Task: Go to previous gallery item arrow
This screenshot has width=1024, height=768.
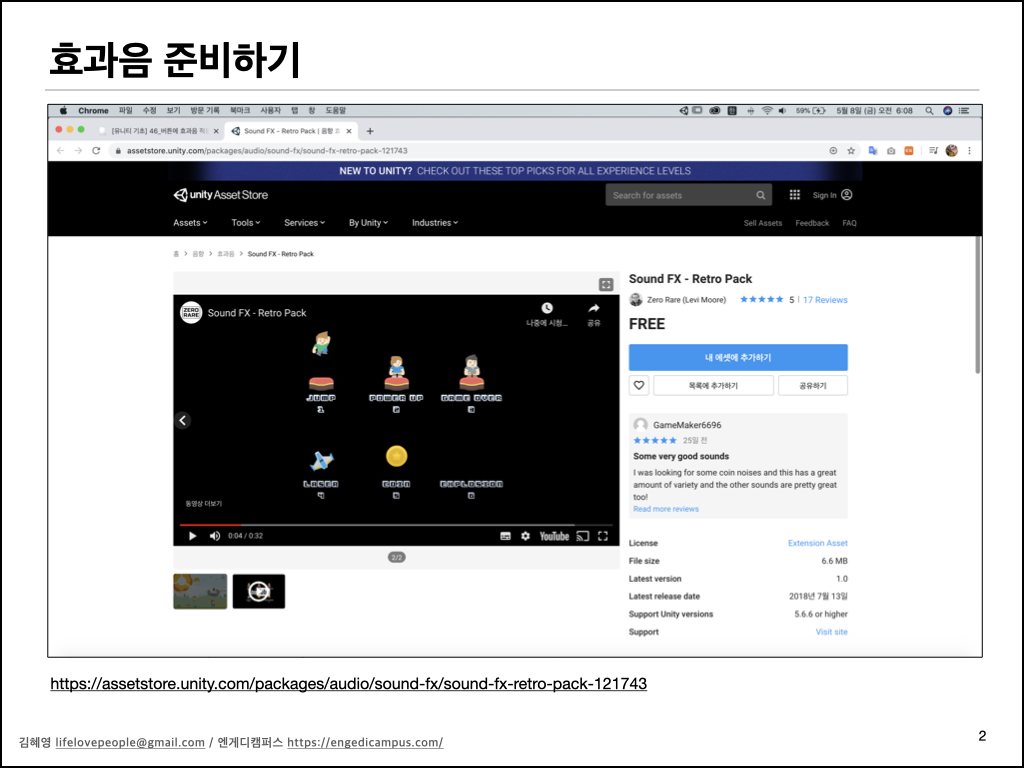Action: (183, 420)
